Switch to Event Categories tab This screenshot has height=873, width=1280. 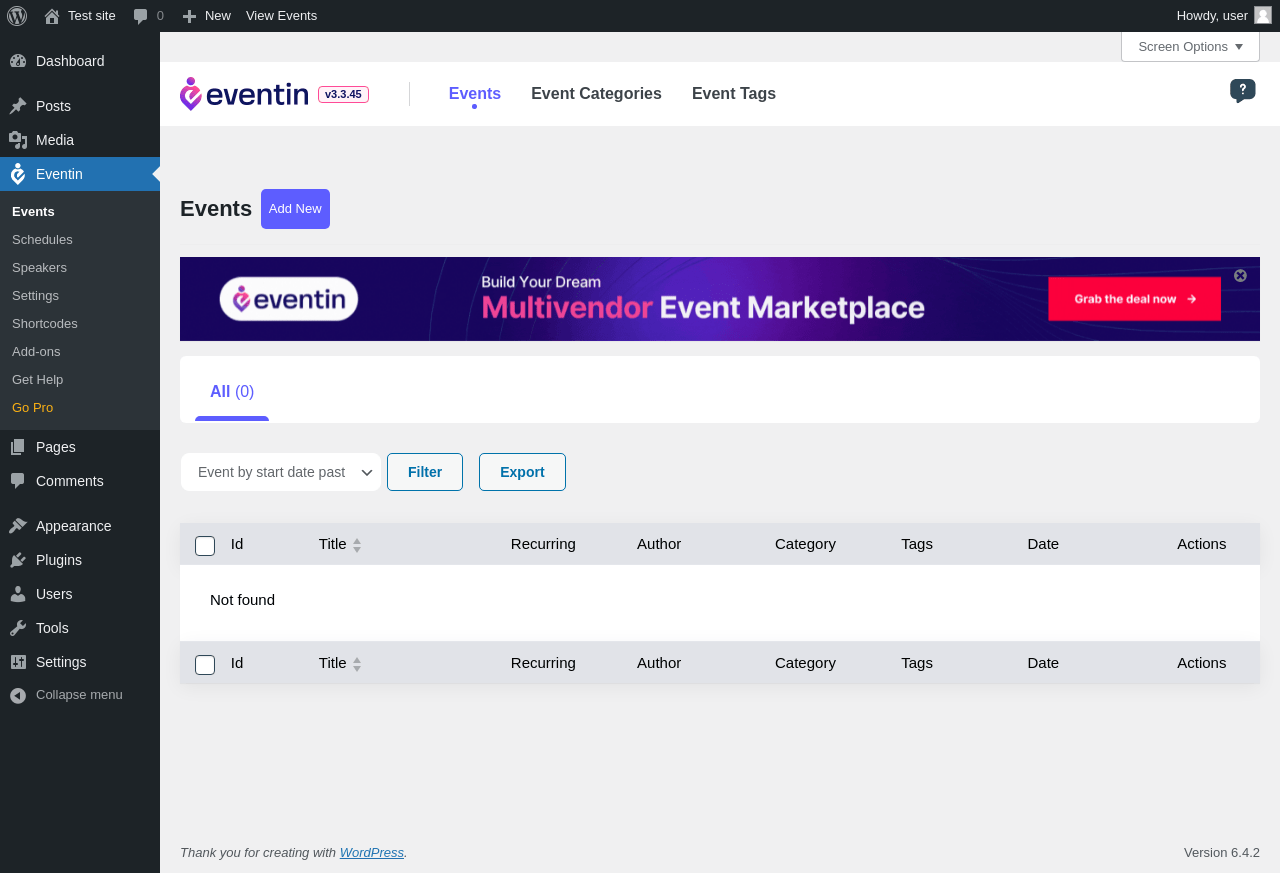coord(596,93)
